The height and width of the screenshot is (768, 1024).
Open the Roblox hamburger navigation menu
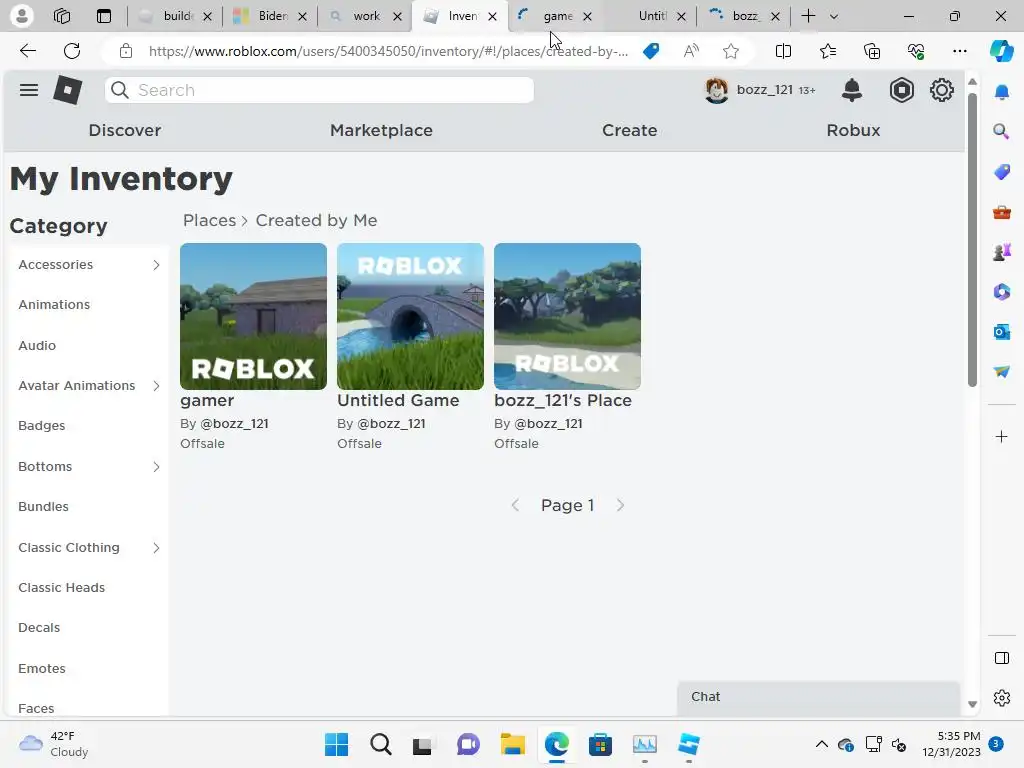pyautogui.click(x=29, y=90)
